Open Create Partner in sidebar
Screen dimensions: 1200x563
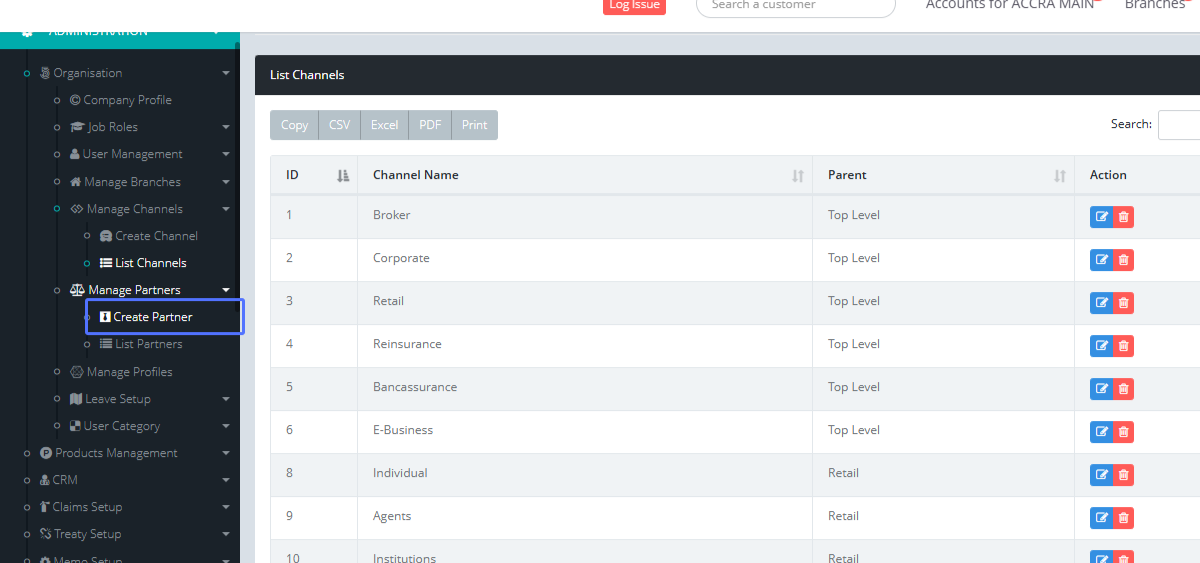(152, 317)
